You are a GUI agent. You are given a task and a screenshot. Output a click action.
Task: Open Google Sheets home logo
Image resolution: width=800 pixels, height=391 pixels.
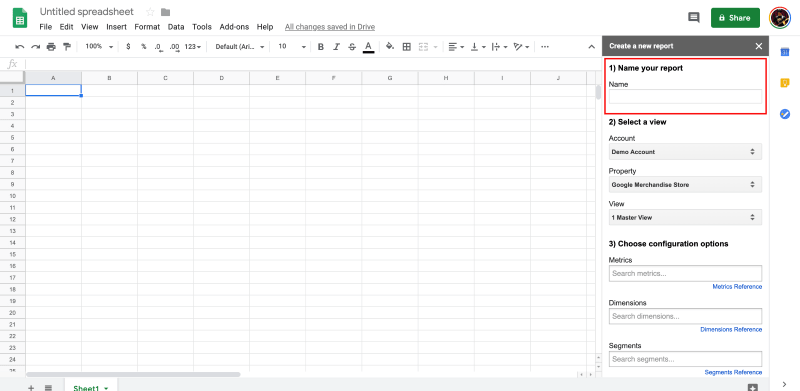coord(20,18)
